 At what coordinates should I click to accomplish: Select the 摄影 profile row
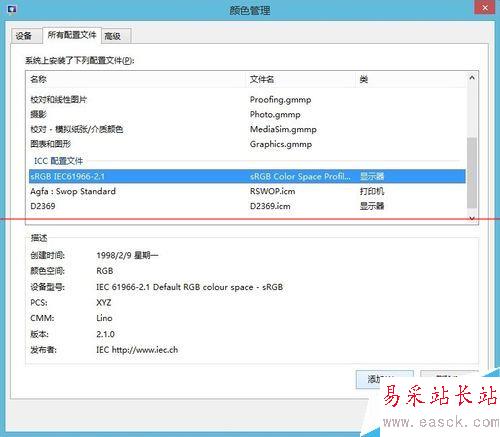click(x=247, y=114)
